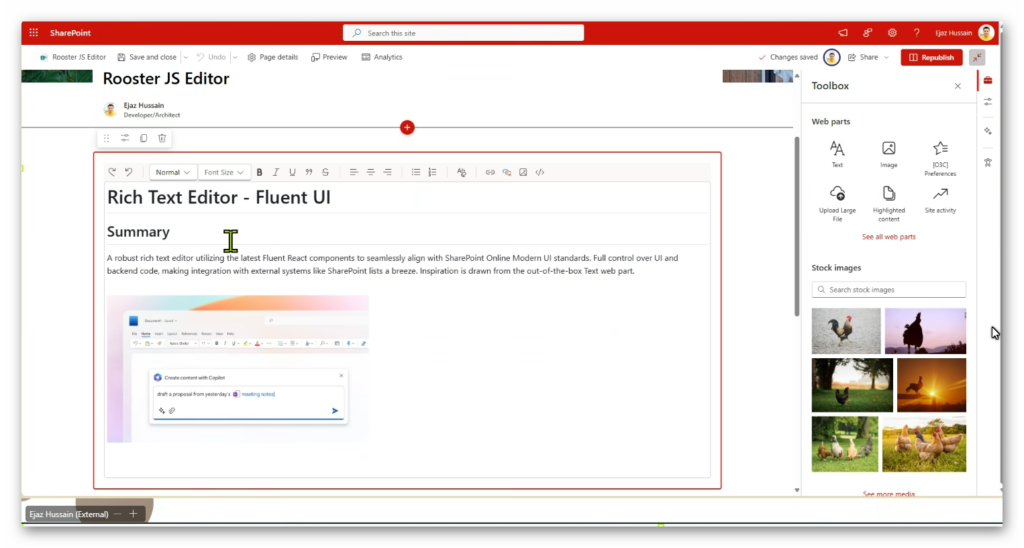Viewport: 1024px width, 548px height.
Task: Insert a hyperlink via link icon
Action: [x=490, y=172]
